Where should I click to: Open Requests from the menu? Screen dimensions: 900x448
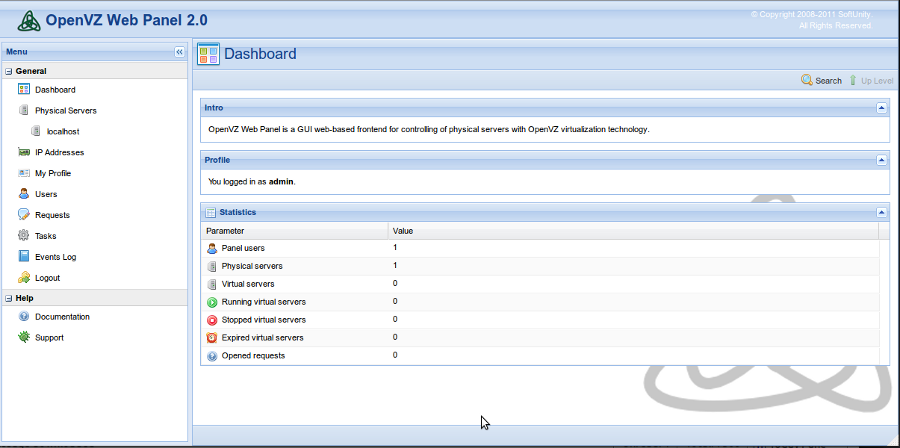point(52,215)
